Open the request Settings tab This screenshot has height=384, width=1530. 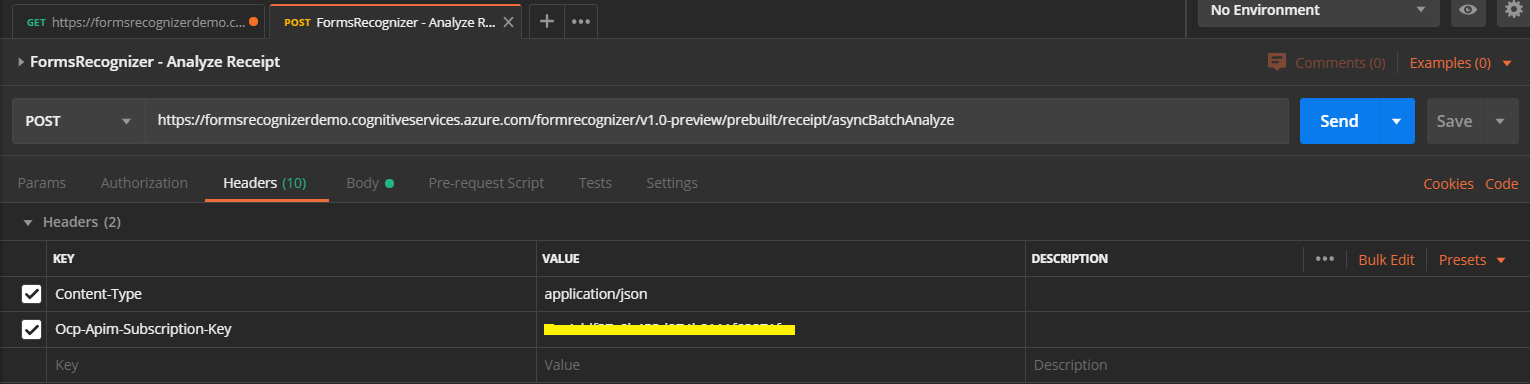[672, 183]
